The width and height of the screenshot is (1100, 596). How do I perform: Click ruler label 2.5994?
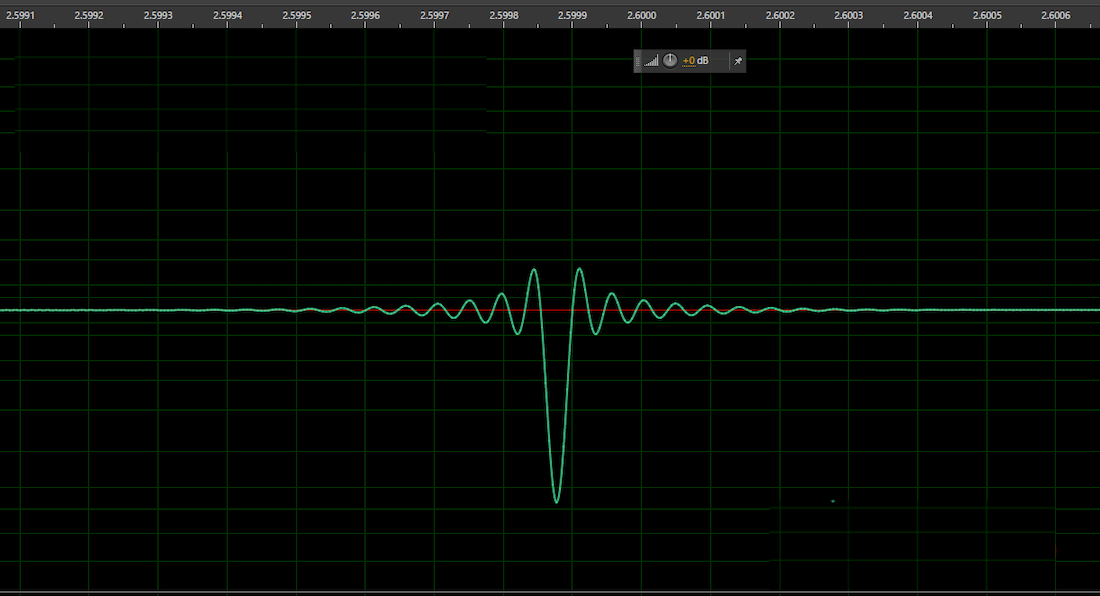[x=227, y=15]
